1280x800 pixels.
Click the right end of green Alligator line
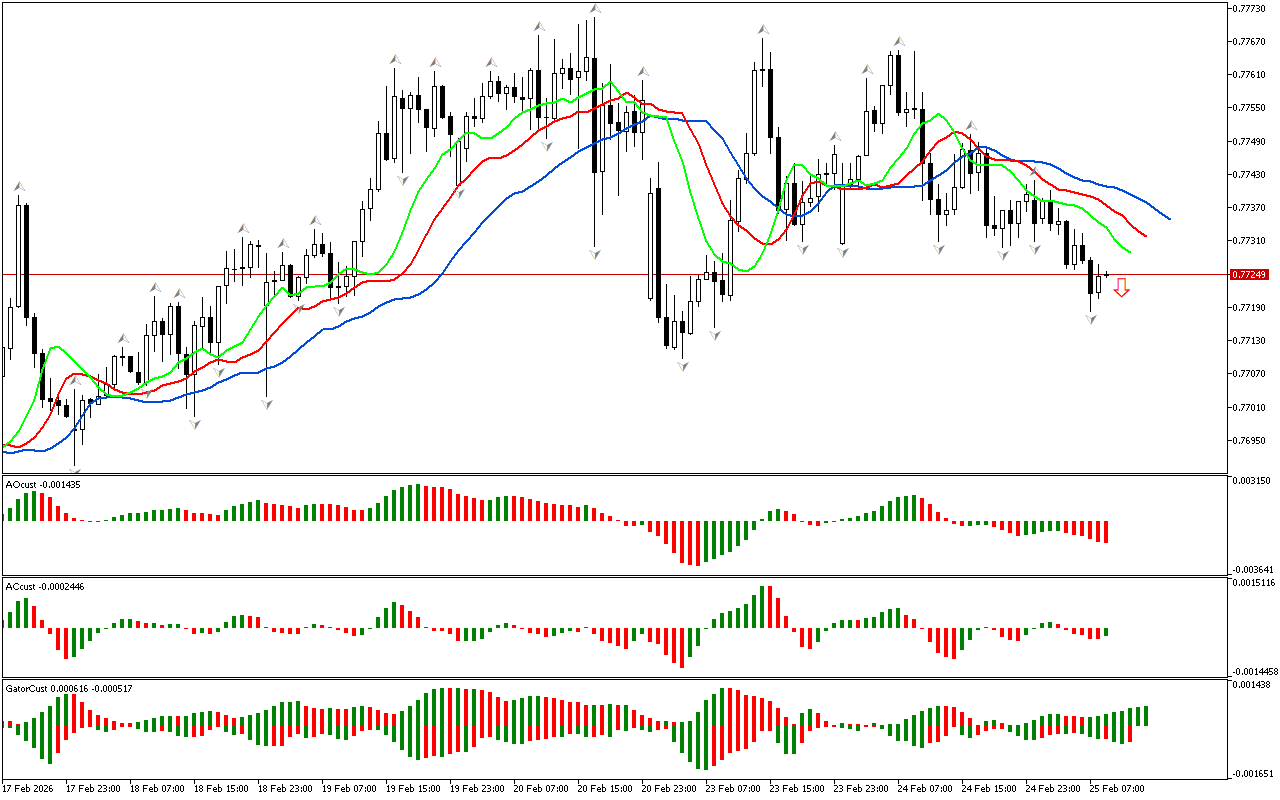1128,251
